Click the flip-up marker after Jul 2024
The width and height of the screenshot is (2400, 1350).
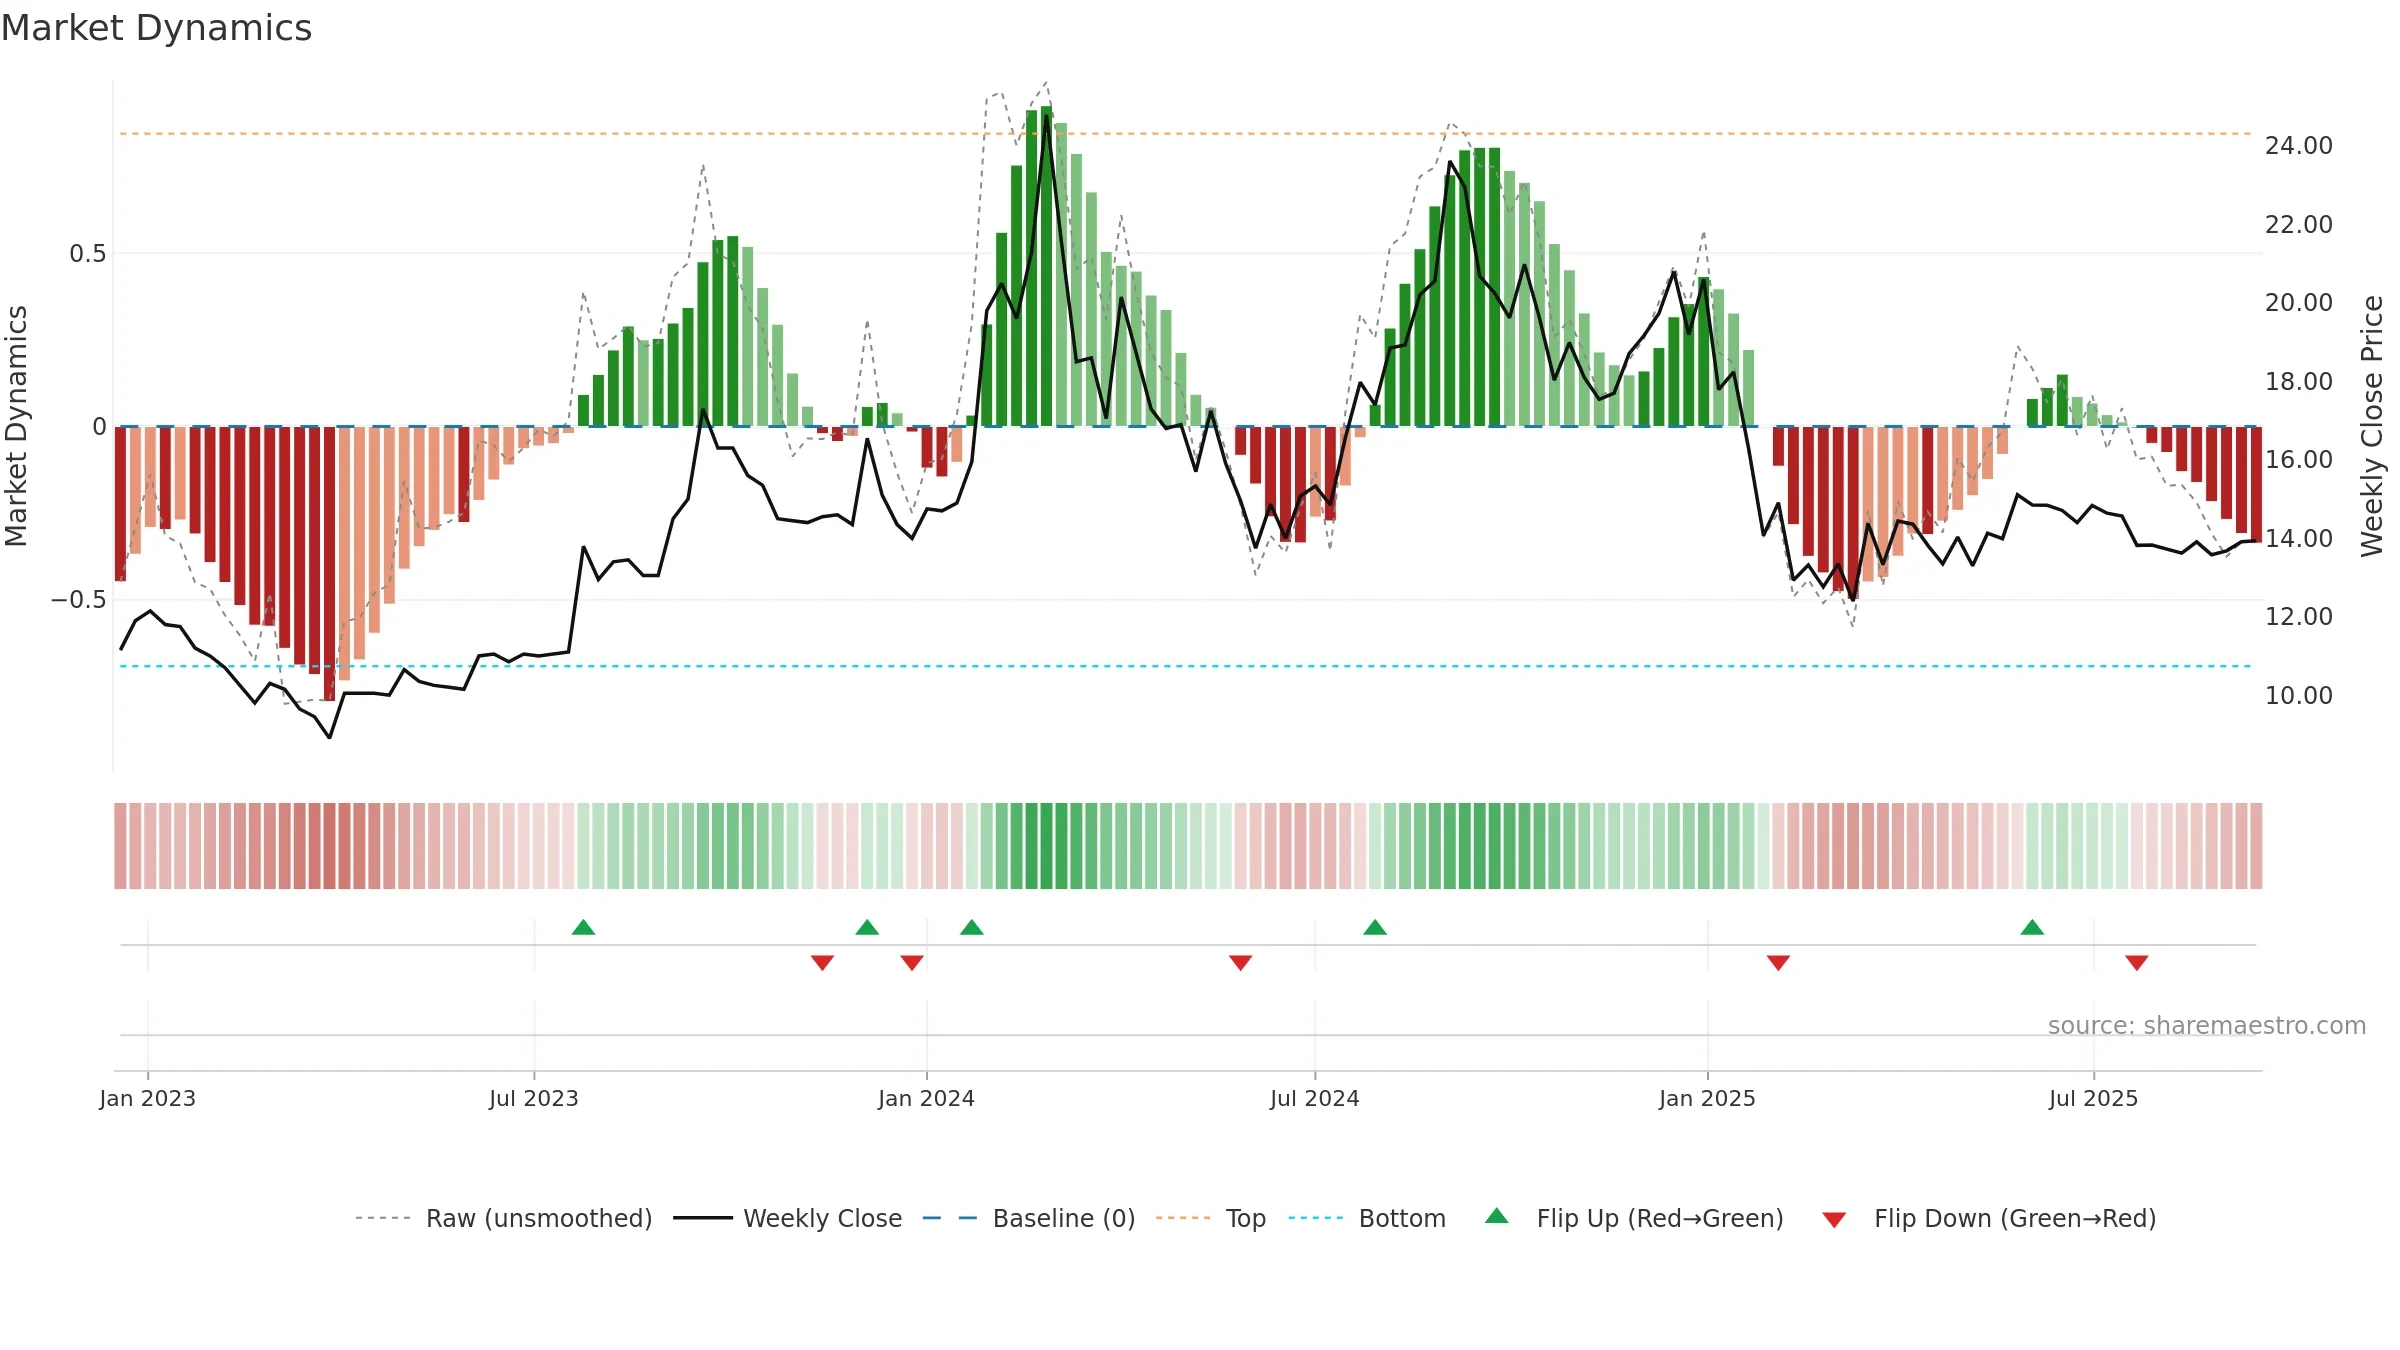[x=1375, y=927]
